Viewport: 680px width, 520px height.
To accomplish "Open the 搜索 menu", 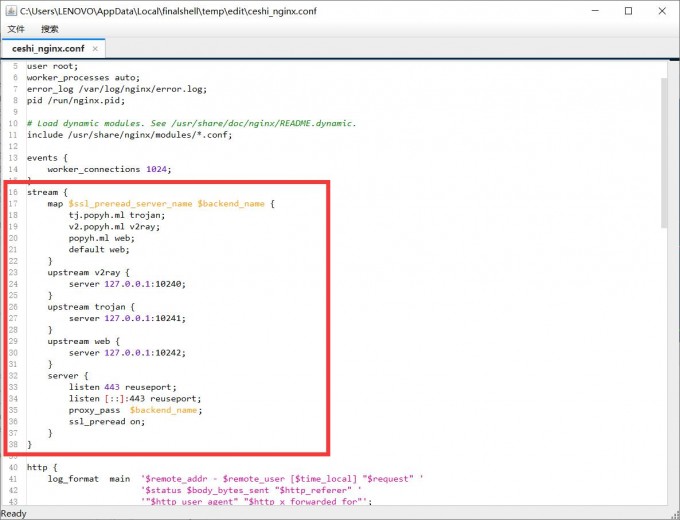I will (49, 29).
